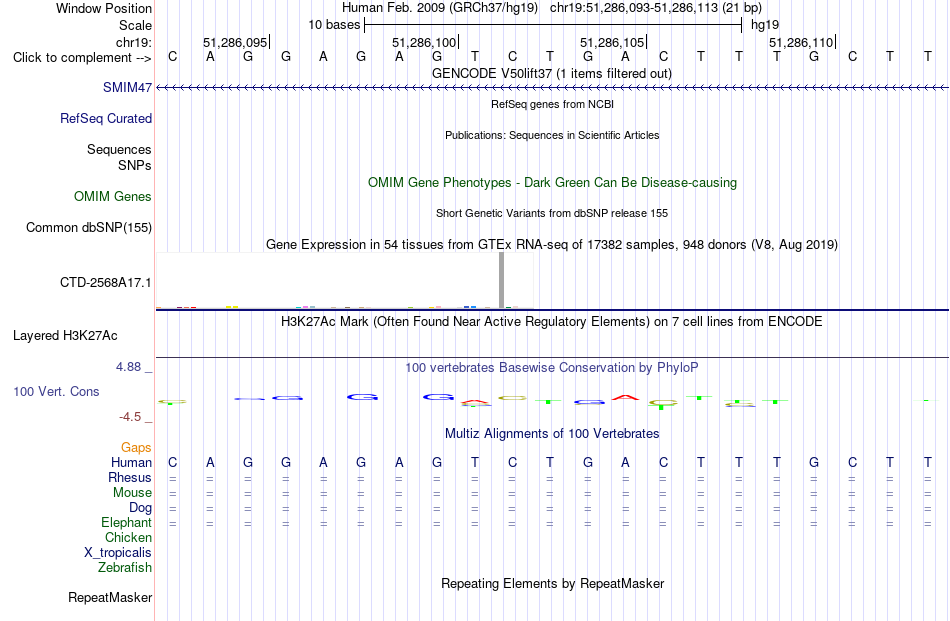Select the OMIM Genes track label
Image resolution: width=950 pixels, height=621 pixels.
coord(113,196)
